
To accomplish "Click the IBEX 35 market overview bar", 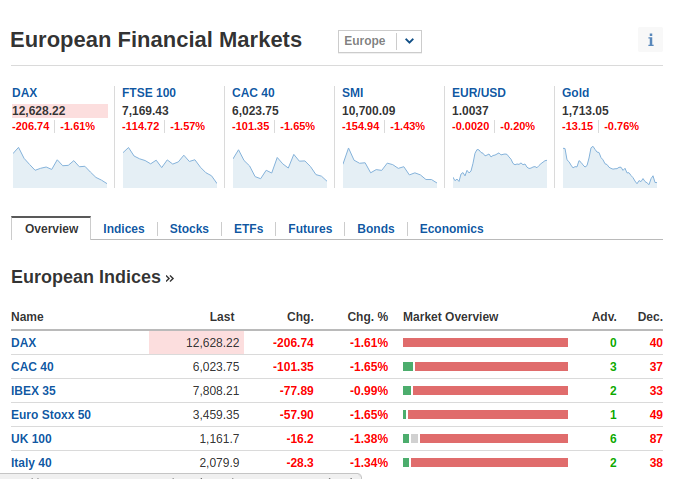I will point(485,391).
